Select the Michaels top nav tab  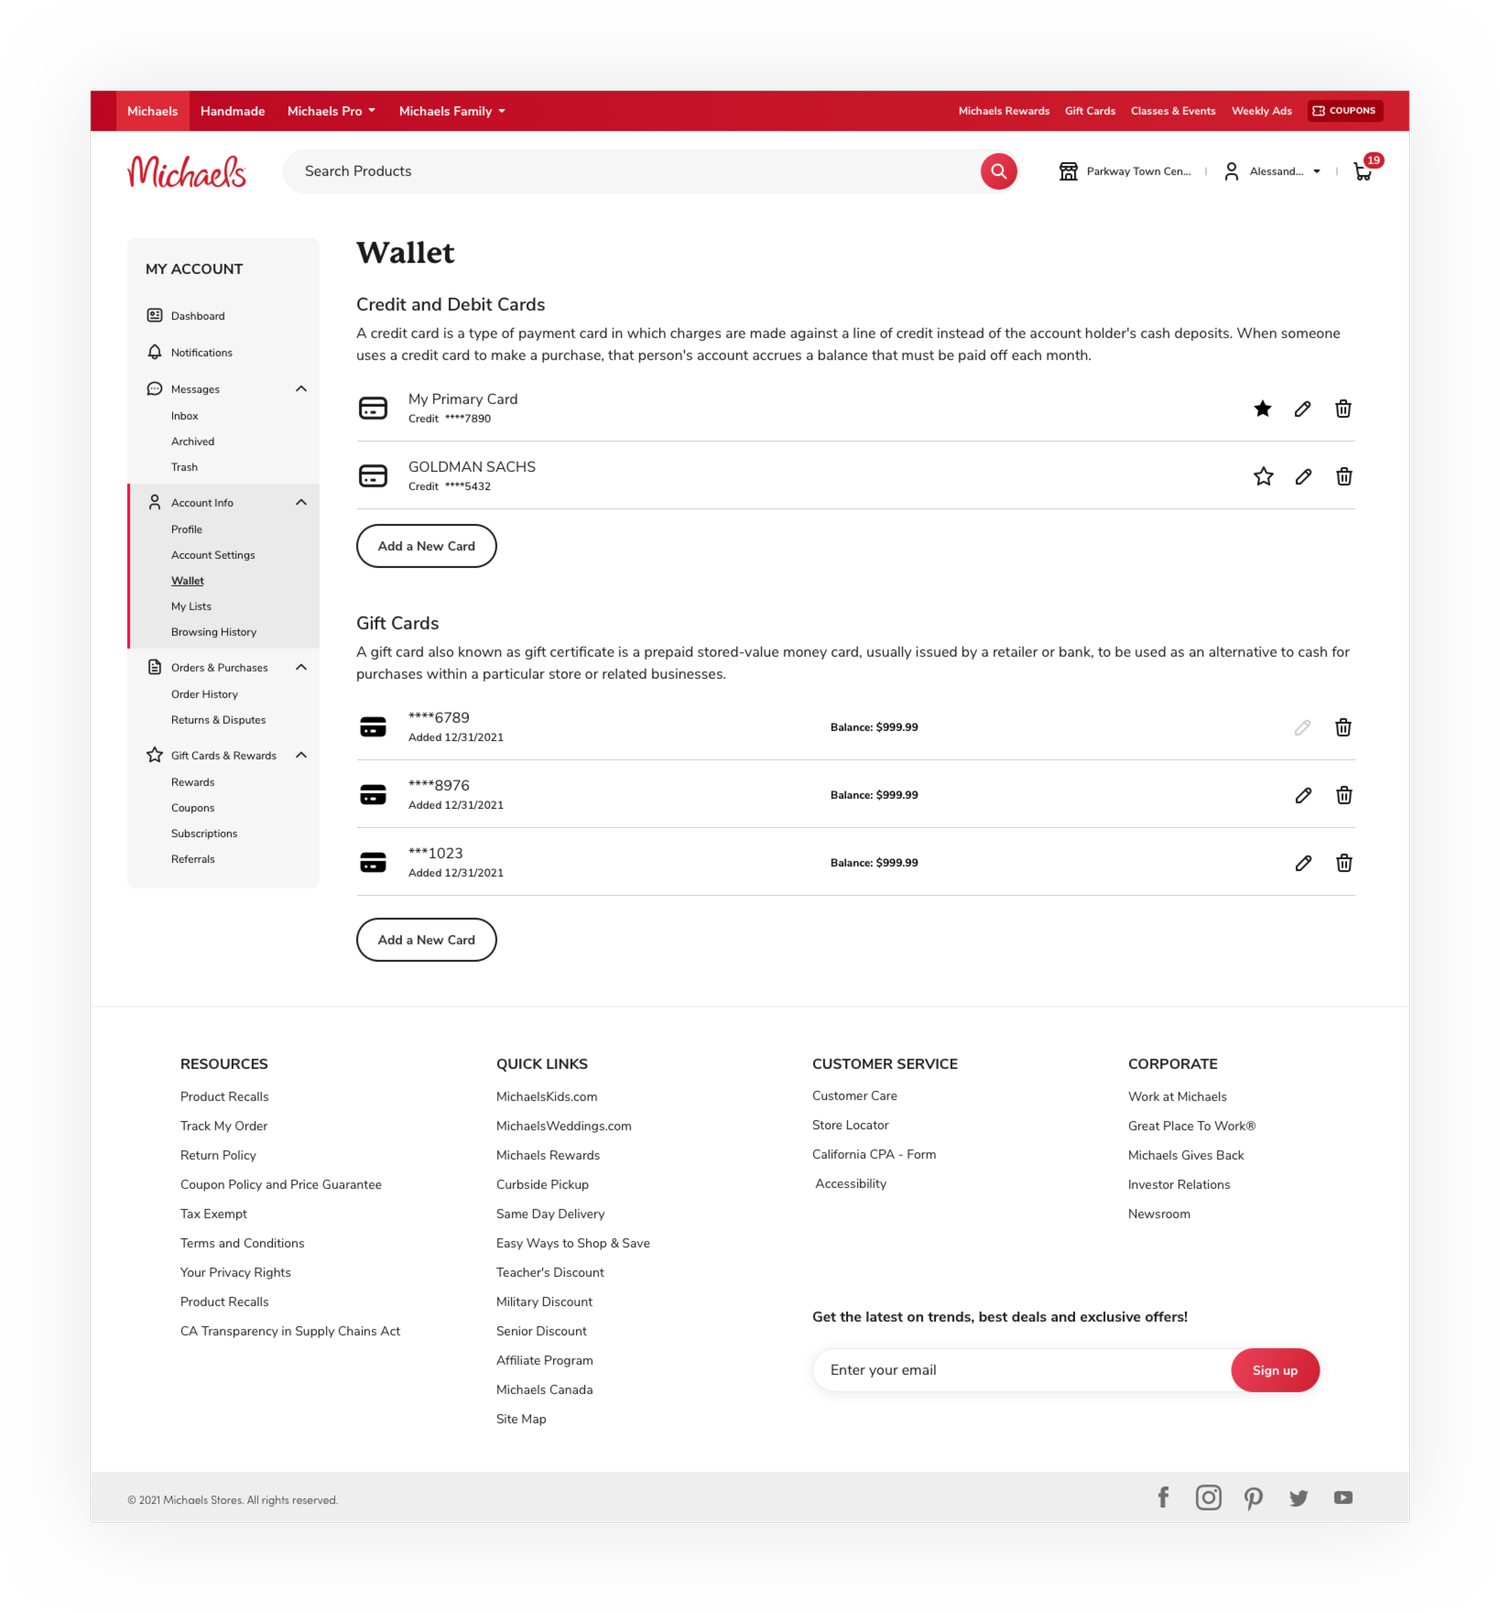coord(152,111)
